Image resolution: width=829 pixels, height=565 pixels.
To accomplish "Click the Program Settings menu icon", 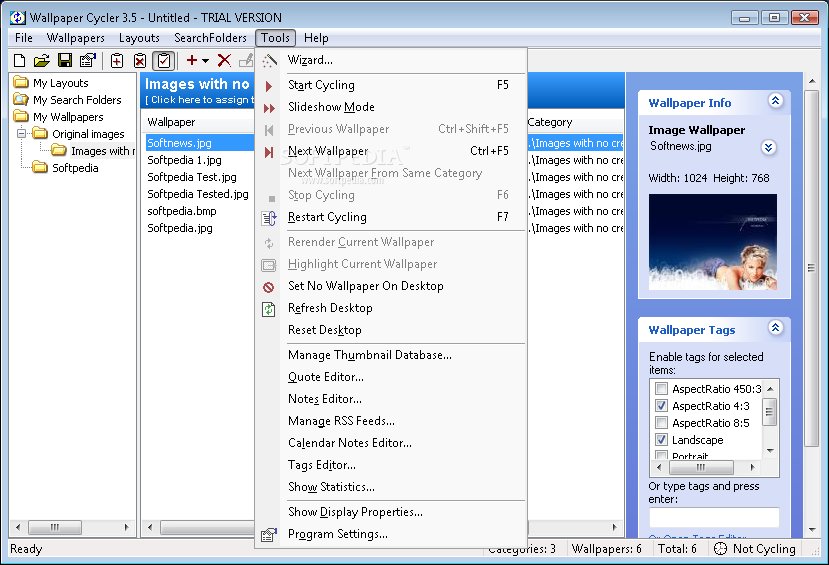I will (x=269, y=535).
